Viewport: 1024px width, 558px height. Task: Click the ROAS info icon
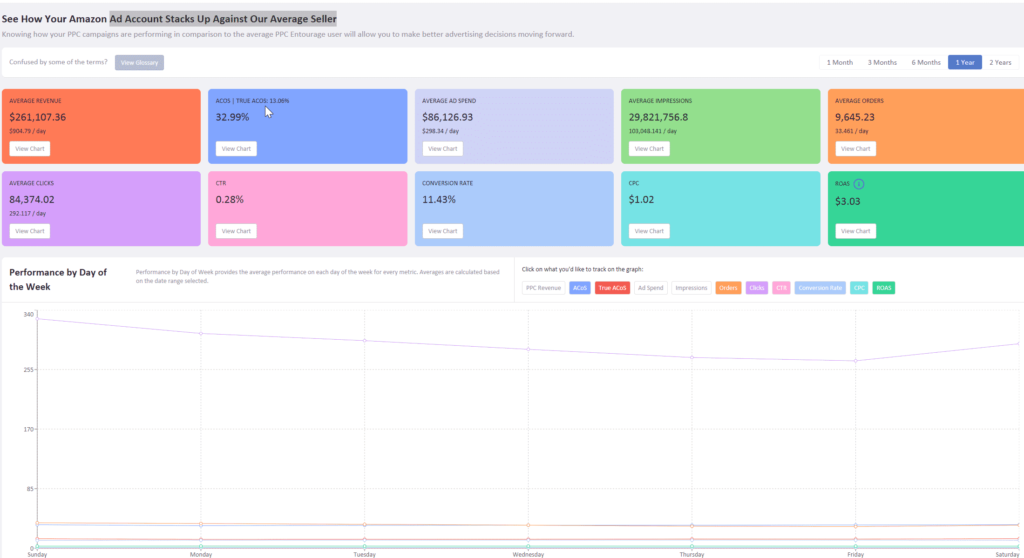(859, 184)
